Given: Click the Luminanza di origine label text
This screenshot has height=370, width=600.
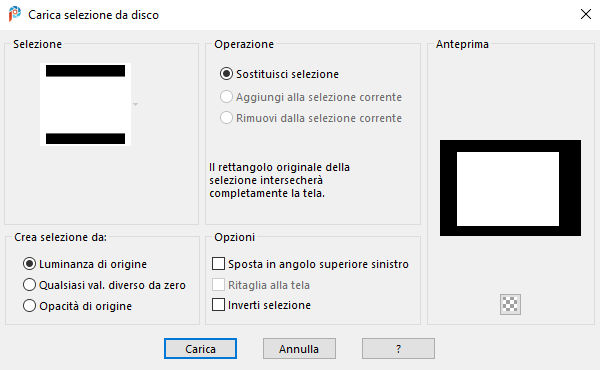Looking at the screenshot, I should tap(93, 264).
